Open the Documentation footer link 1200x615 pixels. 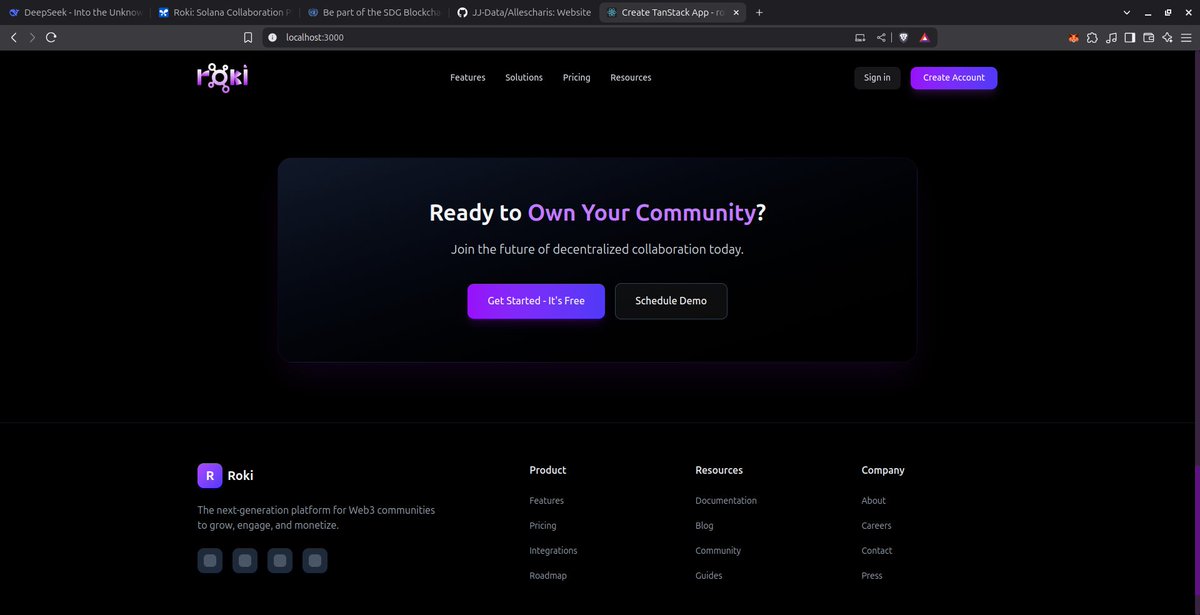726,500
